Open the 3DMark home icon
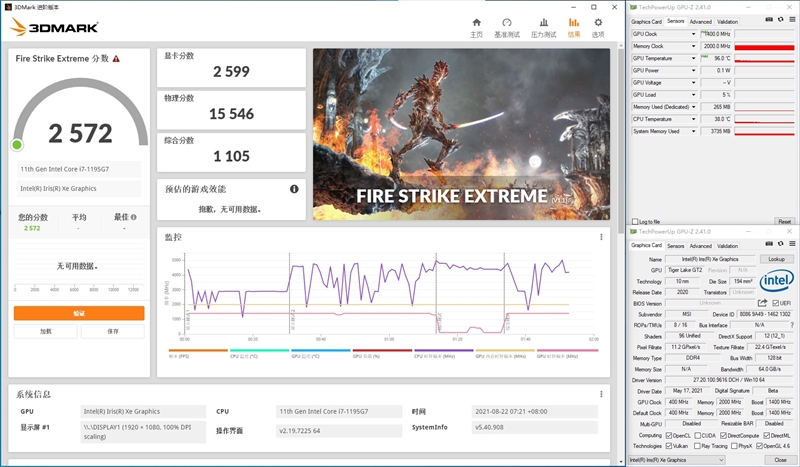This screenshot has width=800, height=467. tap(477, 22)
